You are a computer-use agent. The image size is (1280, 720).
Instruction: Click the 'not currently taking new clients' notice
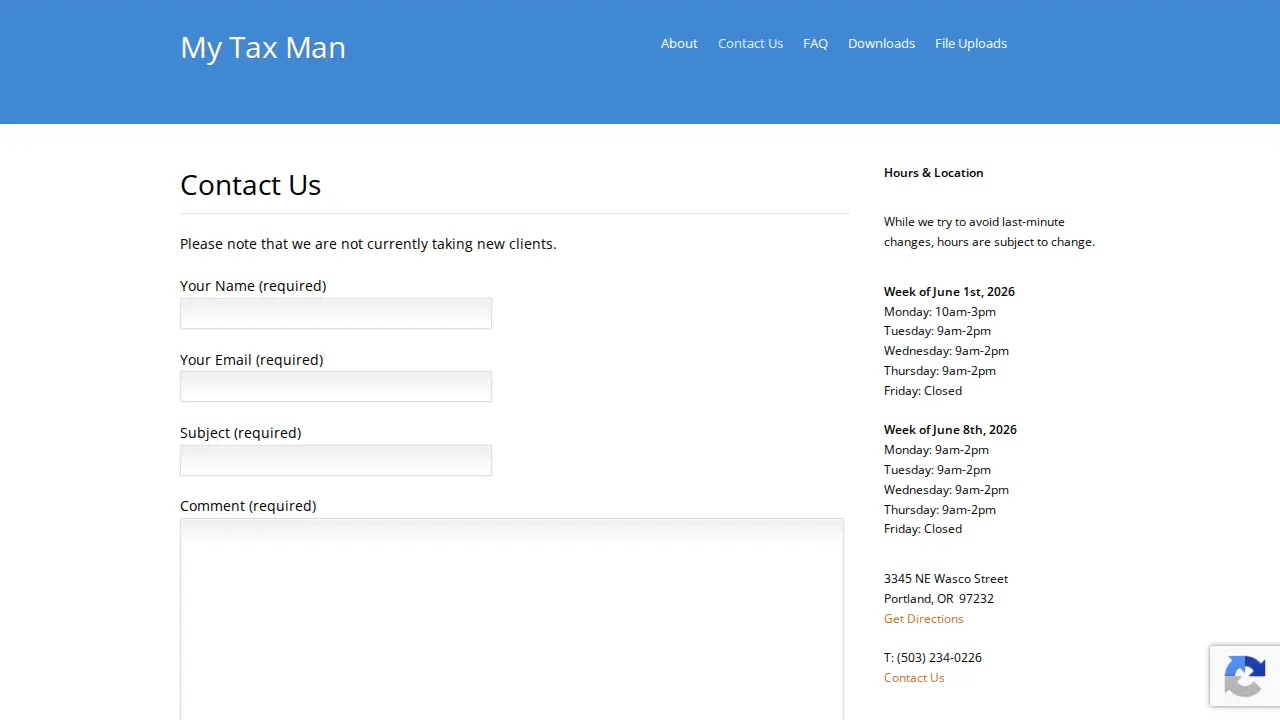tap(368, 243)
